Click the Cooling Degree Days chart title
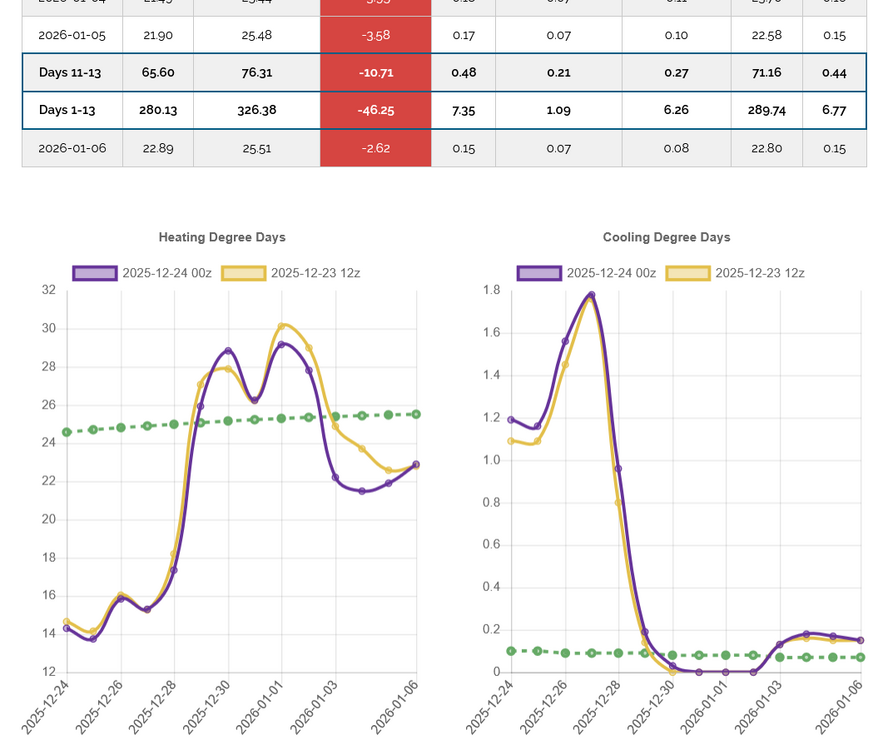The image size is (888, 750). [666, 237]
